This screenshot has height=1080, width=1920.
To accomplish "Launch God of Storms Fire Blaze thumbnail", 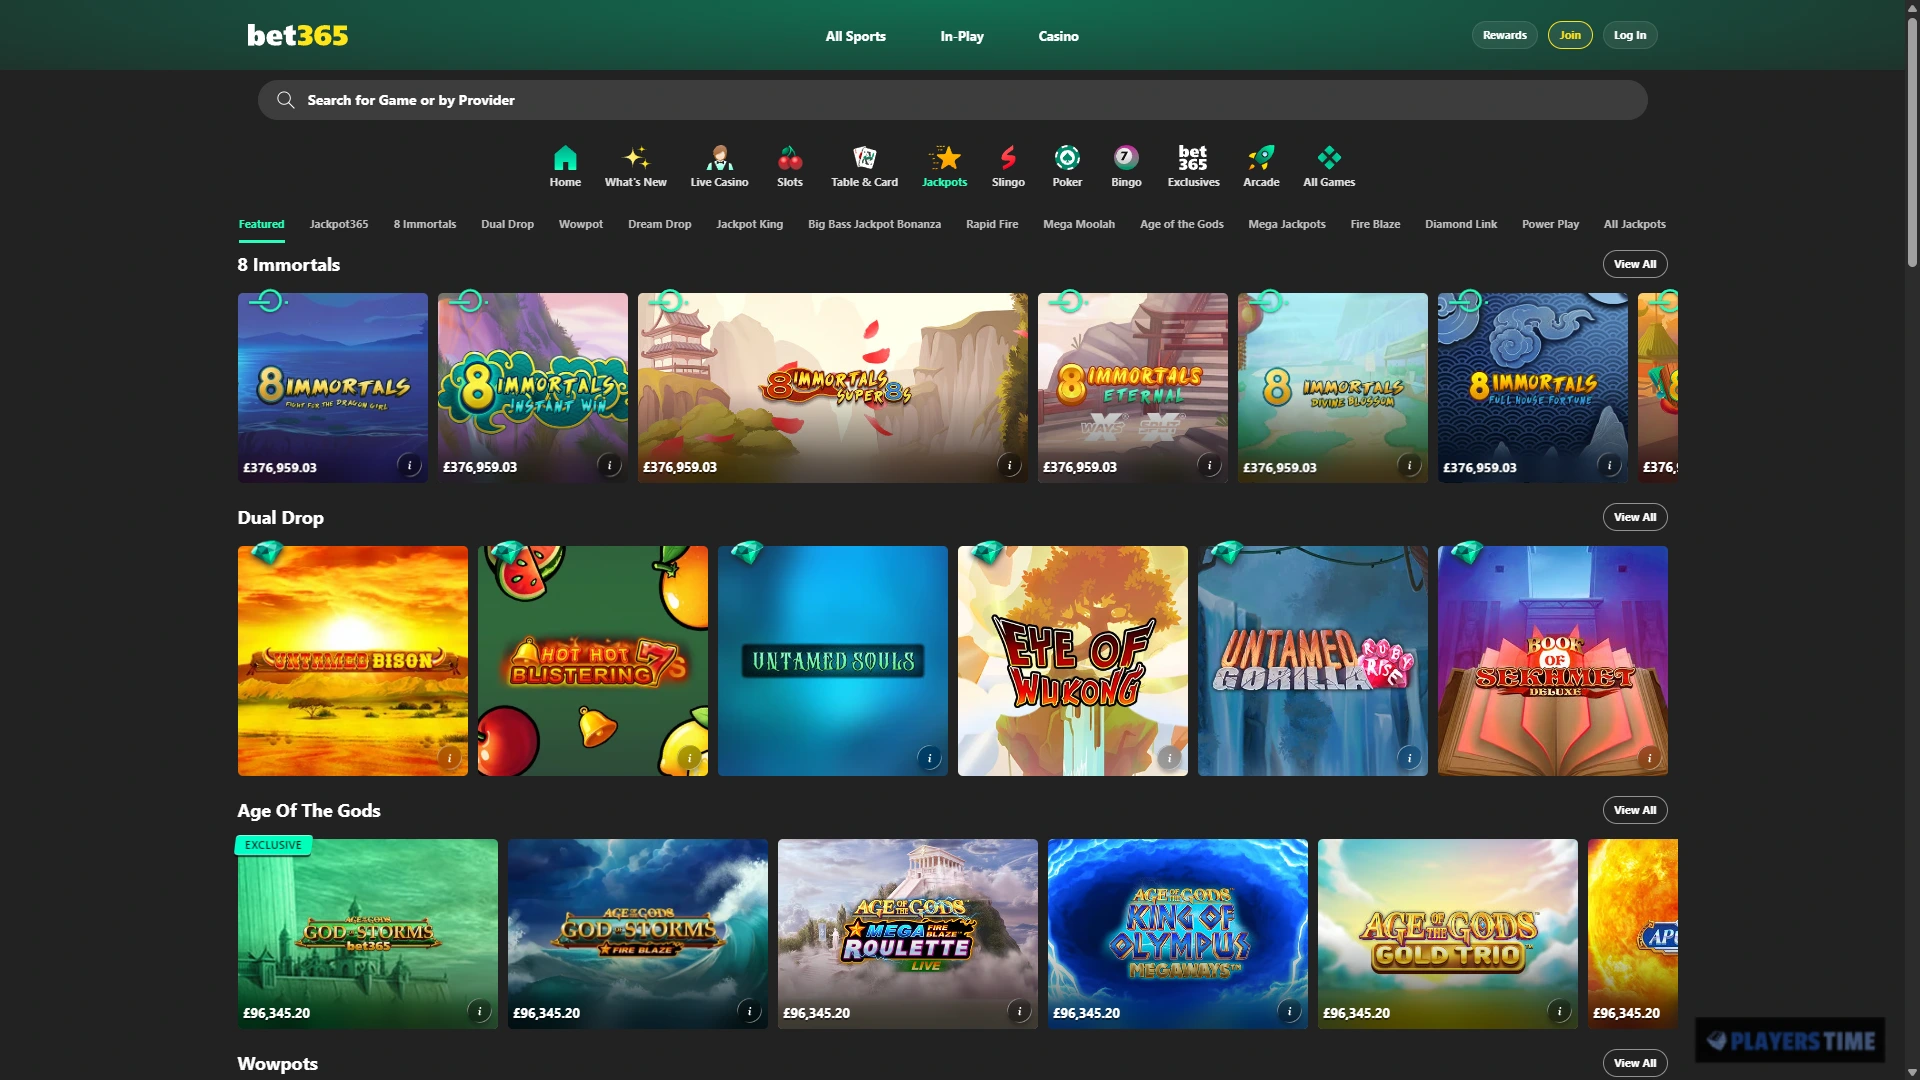I will pyautogui.click(x=637, y=934).
